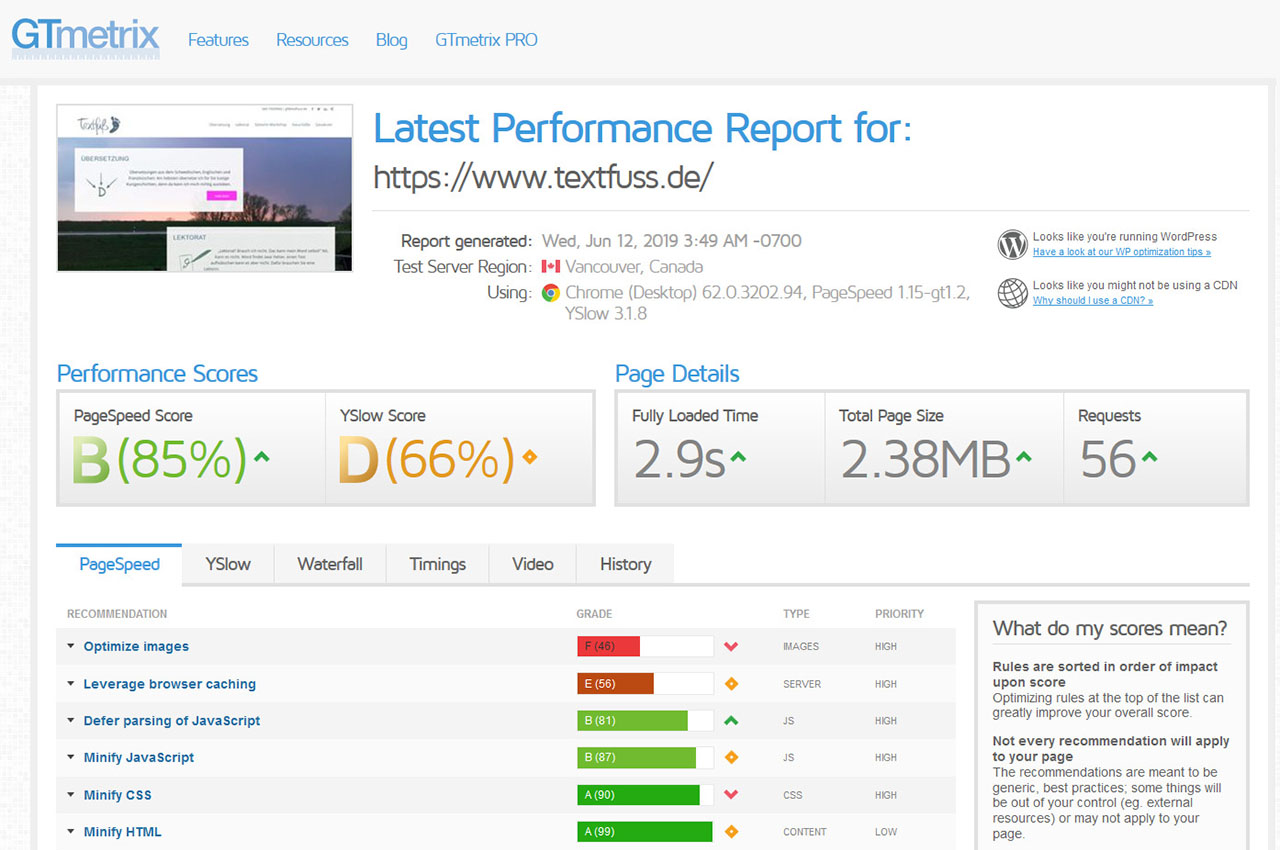Image resolution: width=1280 pixels, height=850 pixels.
Task: Click the SERVER type cell
Action: [x=802, y=684]
